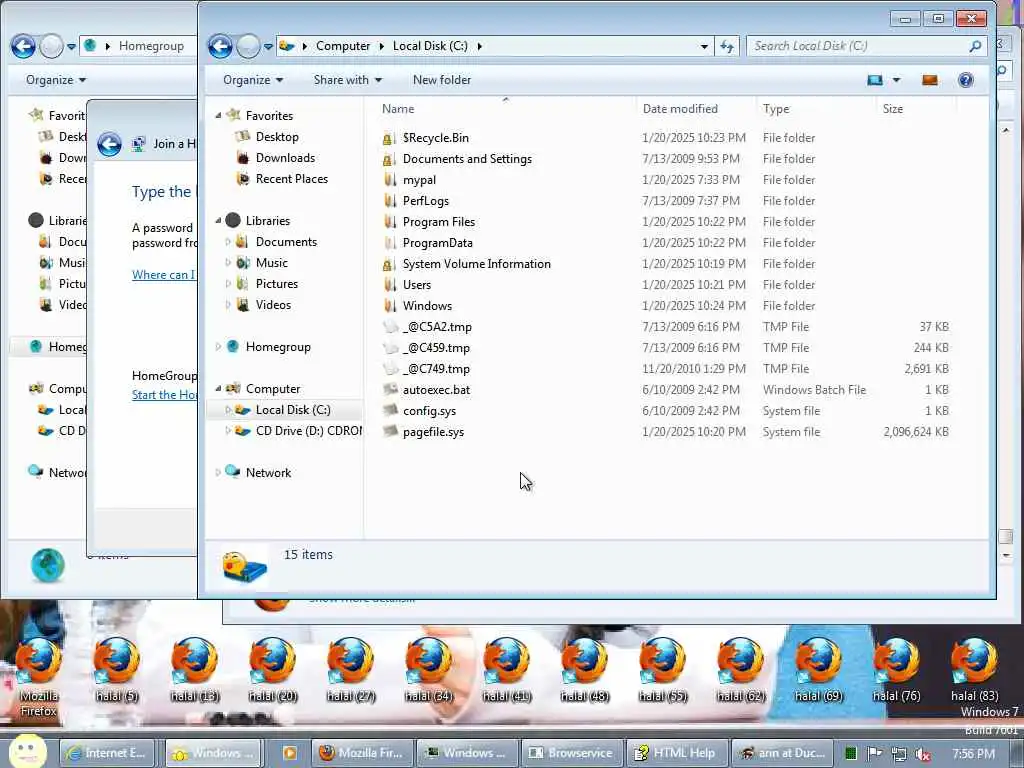The image size is (1024, 768).
Task: Select the Windows folder icon
Action: pyautogui.click(x=390, y=306)
